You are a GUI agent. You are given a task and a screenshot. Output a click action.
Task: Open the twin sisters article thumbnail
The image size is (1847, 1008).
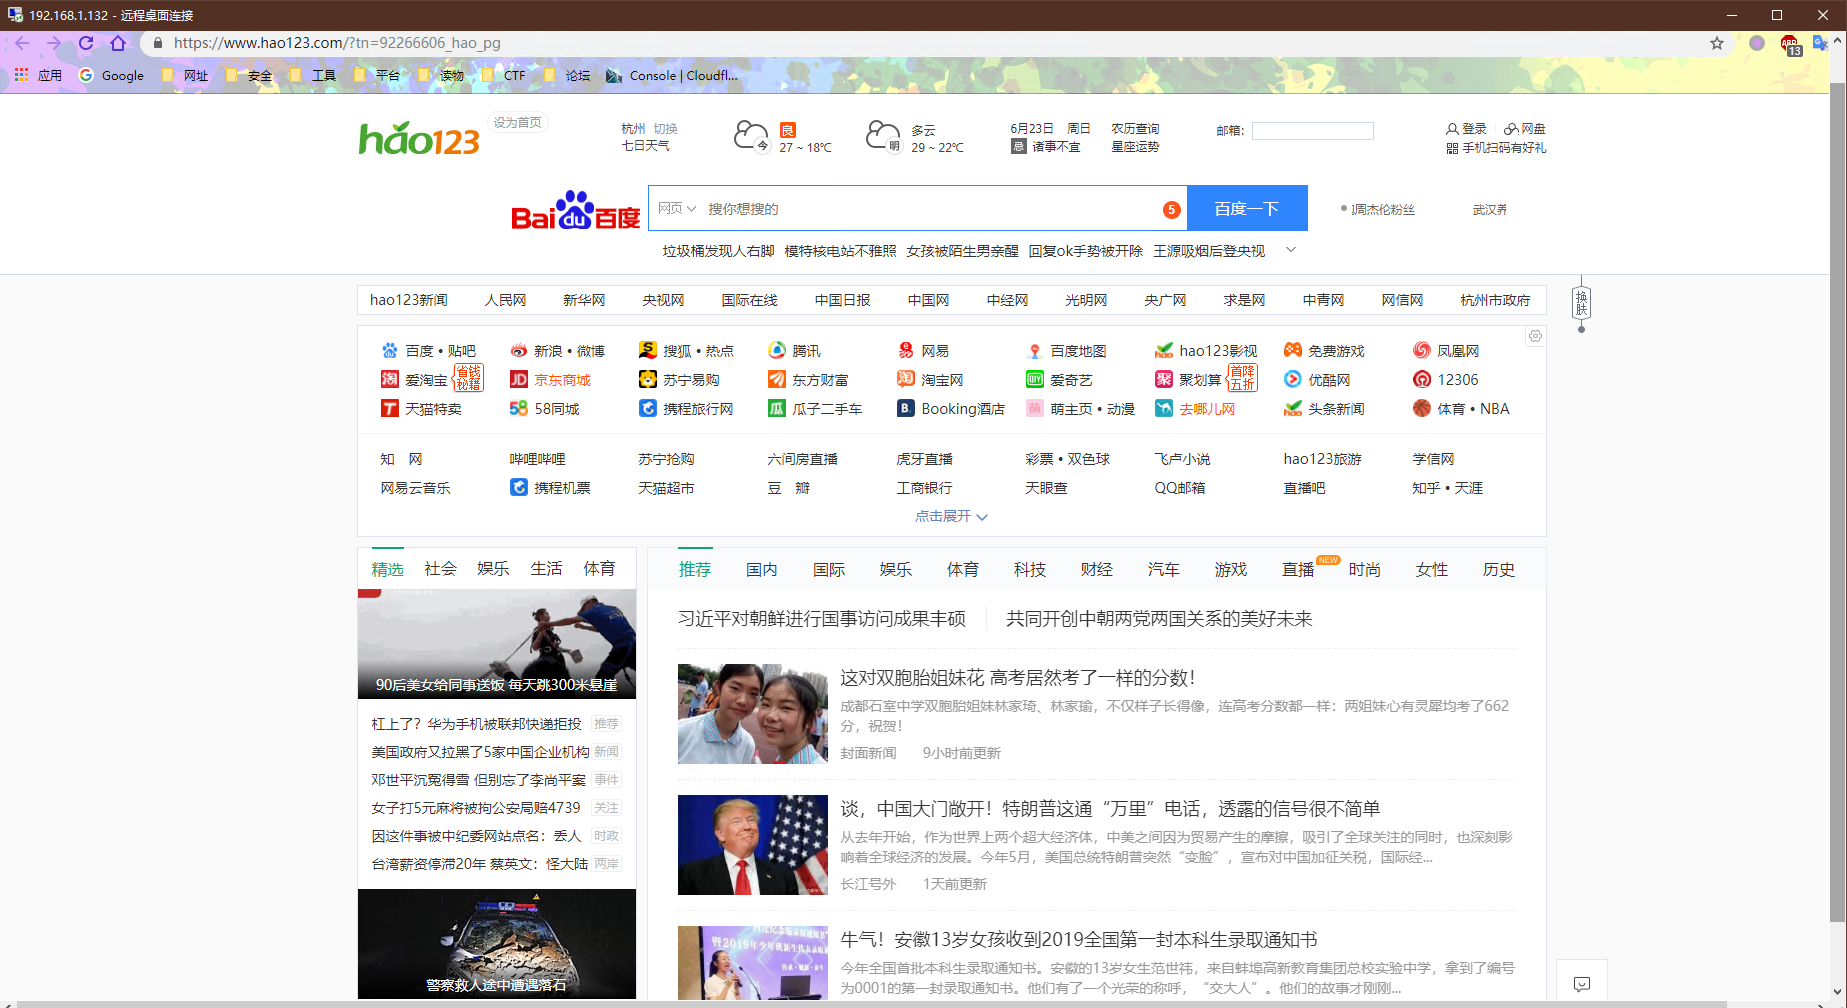[753, 714]
